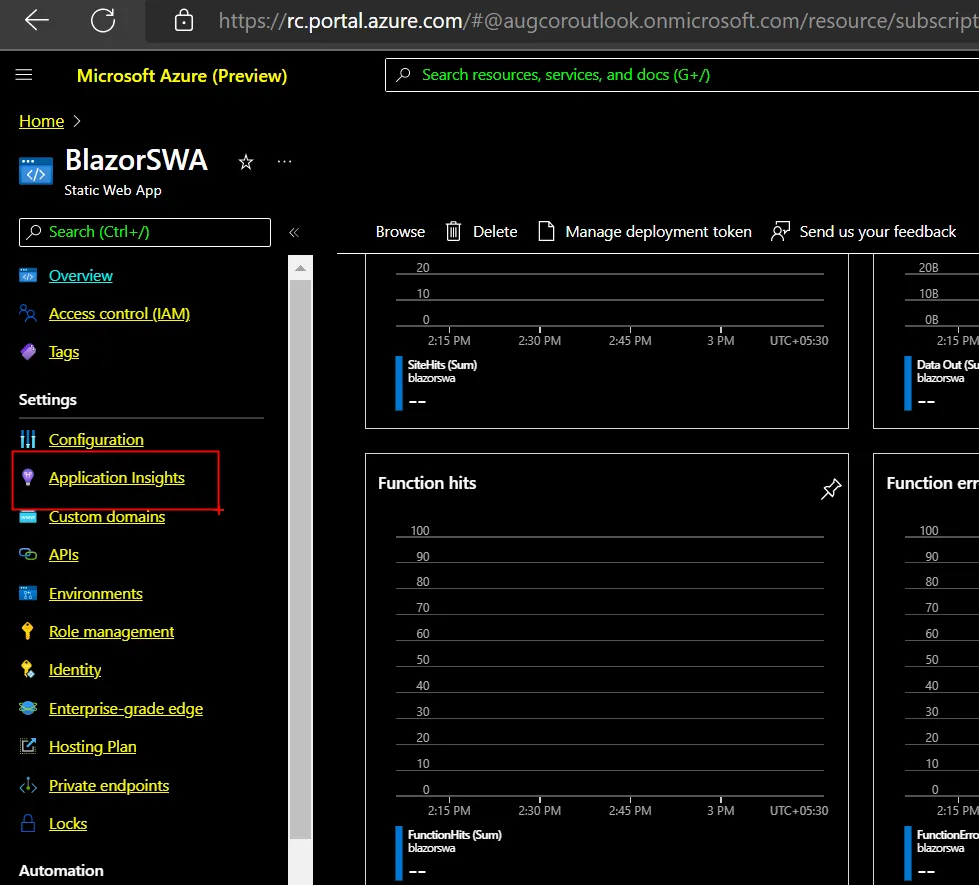Viewport: 979px width, 885px height.
Task: Open the Azure portal hamburger menu
Action: pyautogui.click(x=24, y=75)
